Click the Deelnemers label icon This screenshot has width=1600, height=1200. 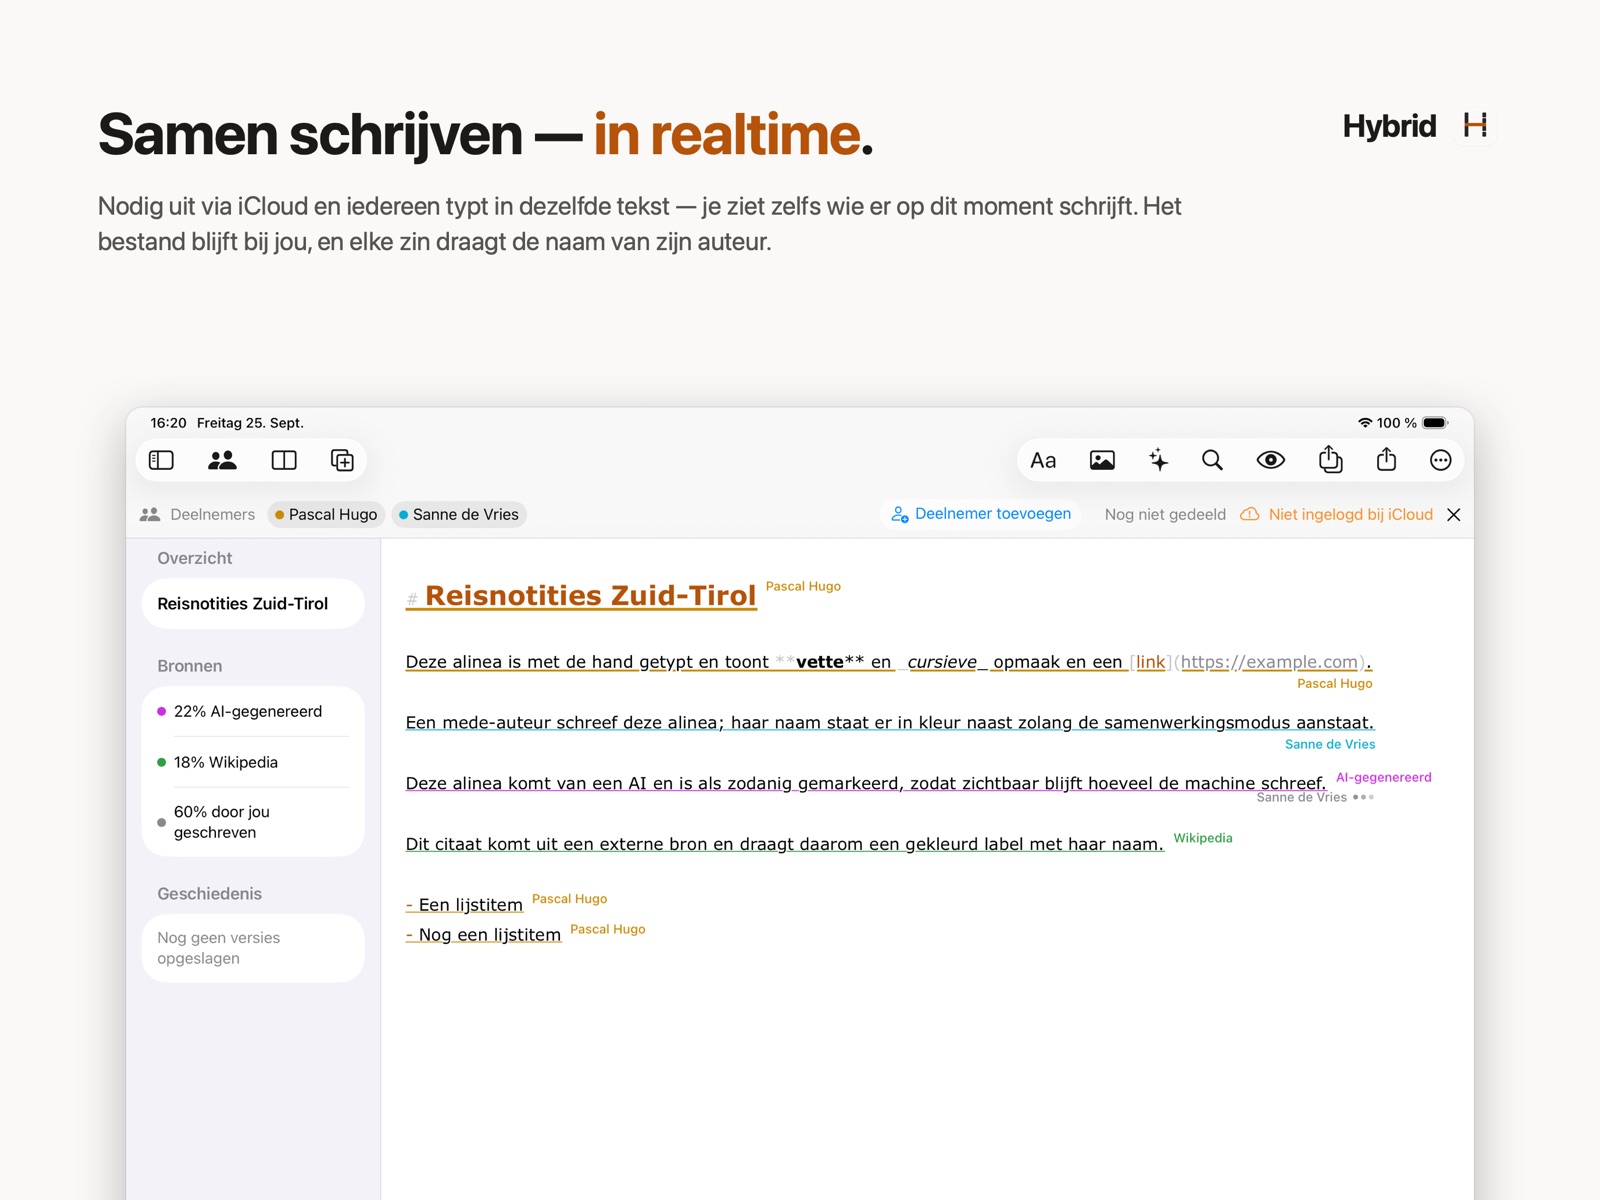point(150,514)
